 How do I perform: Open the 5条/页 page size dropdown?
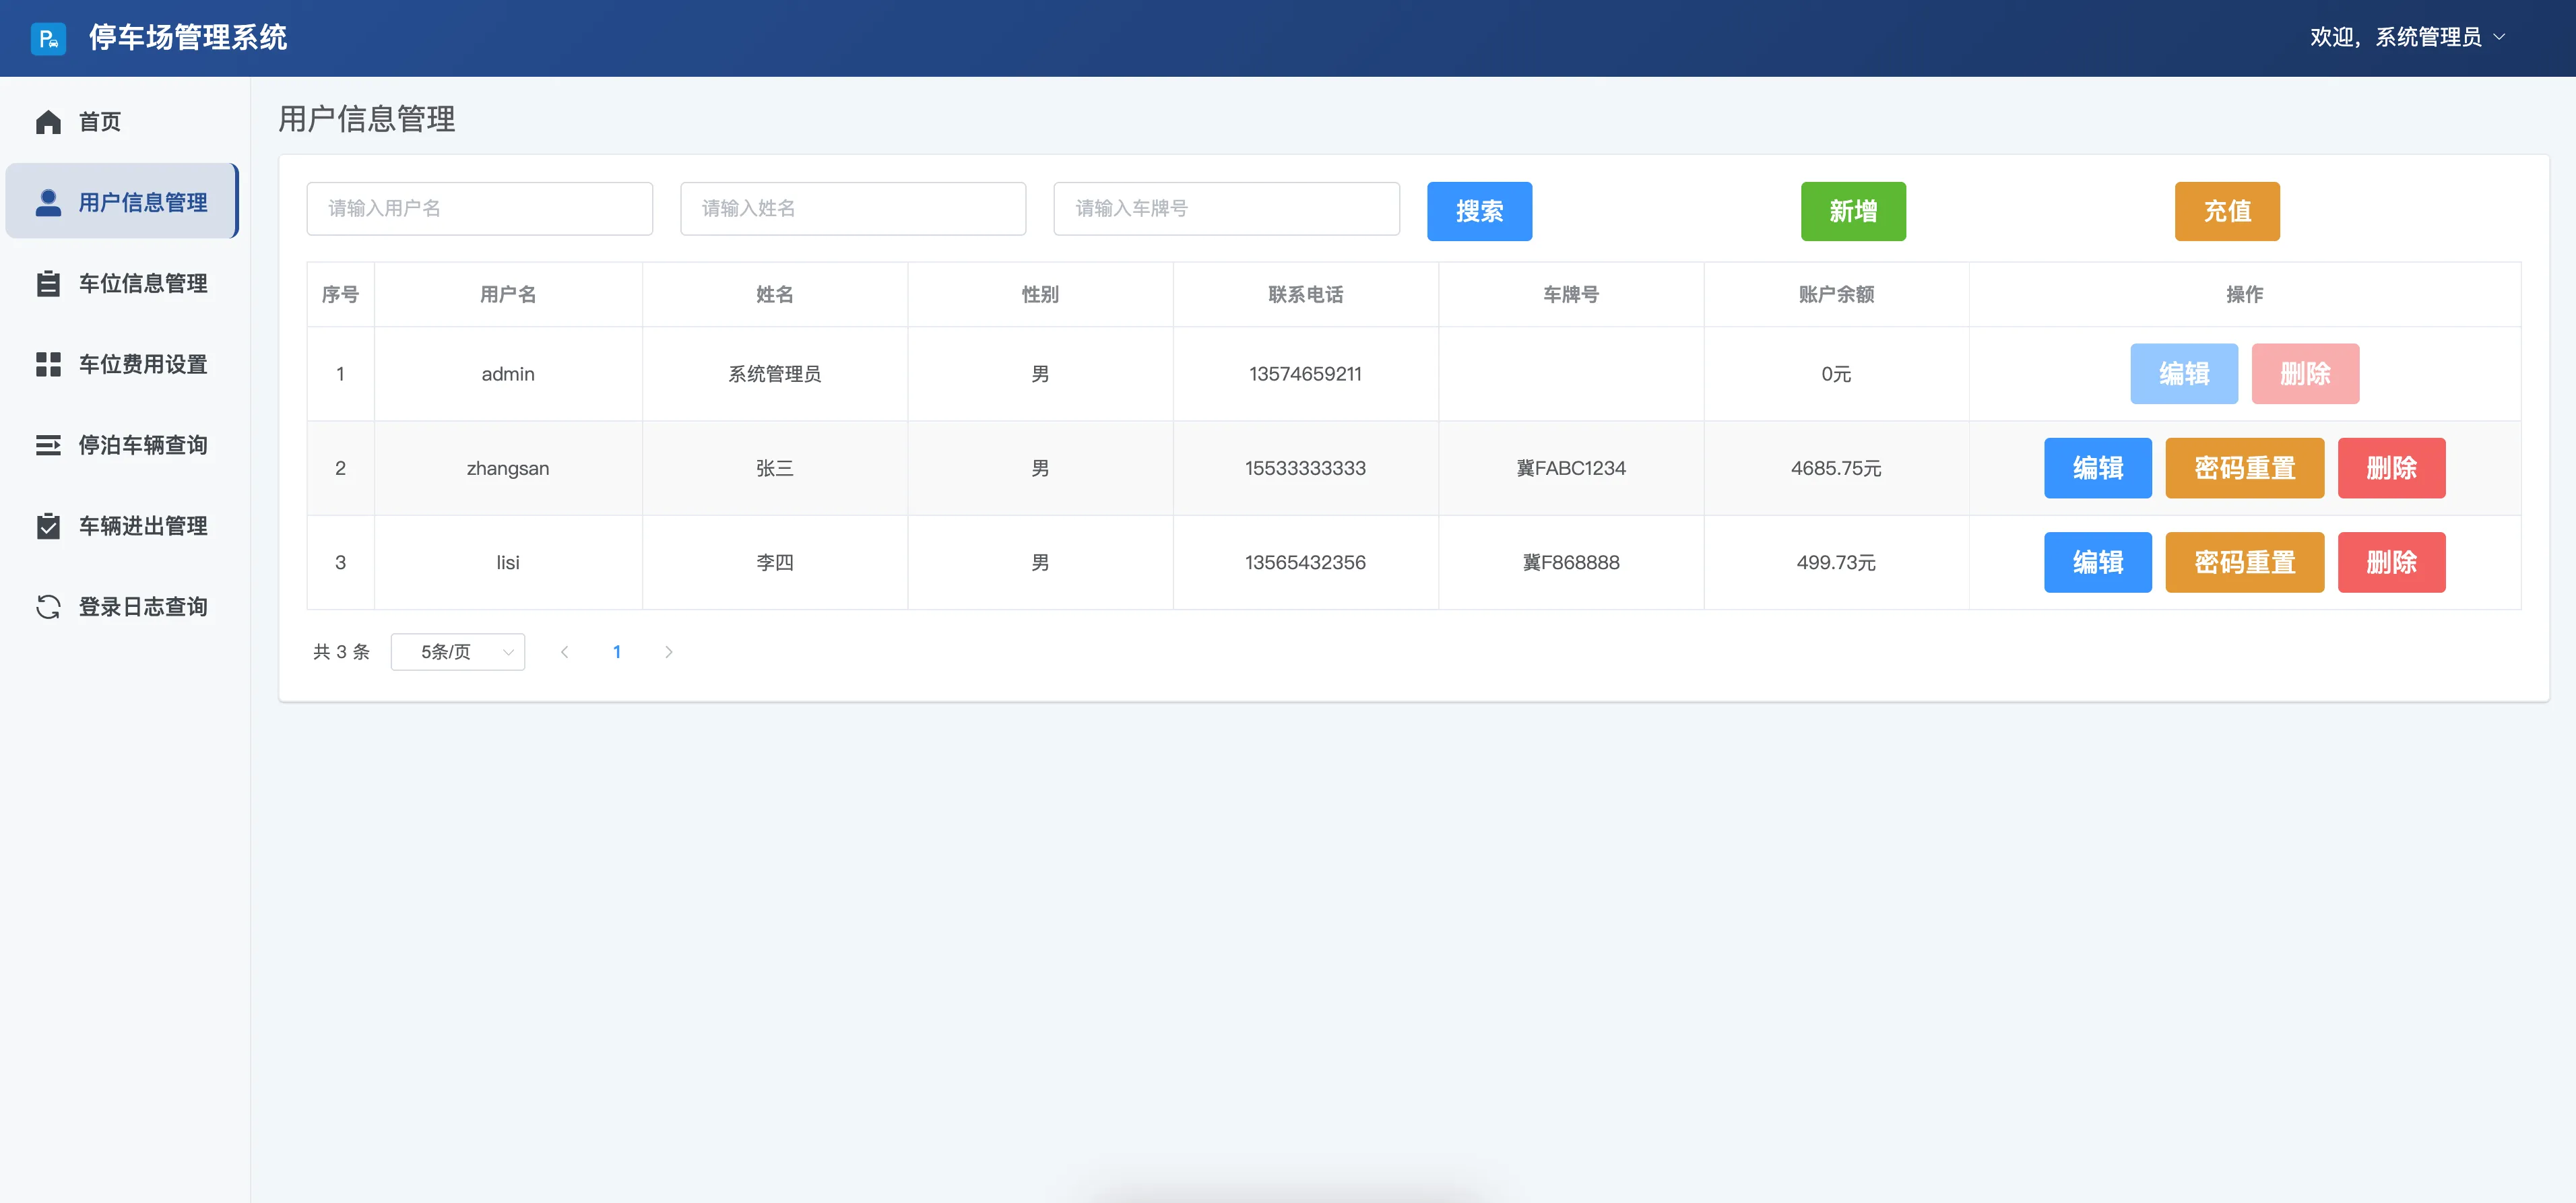tap(457, 652)
